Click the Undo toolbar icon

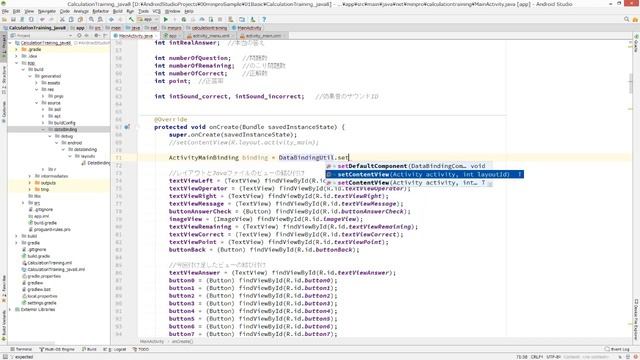pyautogui.click(x=42, y=19)
